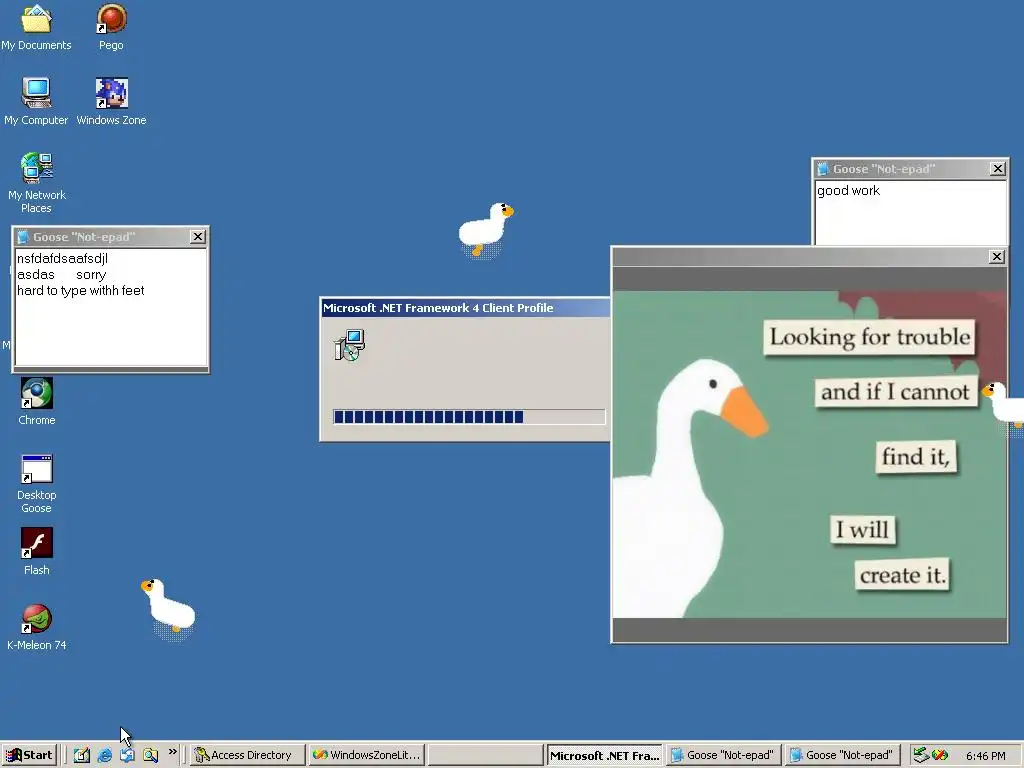The width and height of the screenshot is (1024, 768).
Task: Click the Microsoft .NET Framework 4 Client Profile title bar
Action: pos(466,308)
